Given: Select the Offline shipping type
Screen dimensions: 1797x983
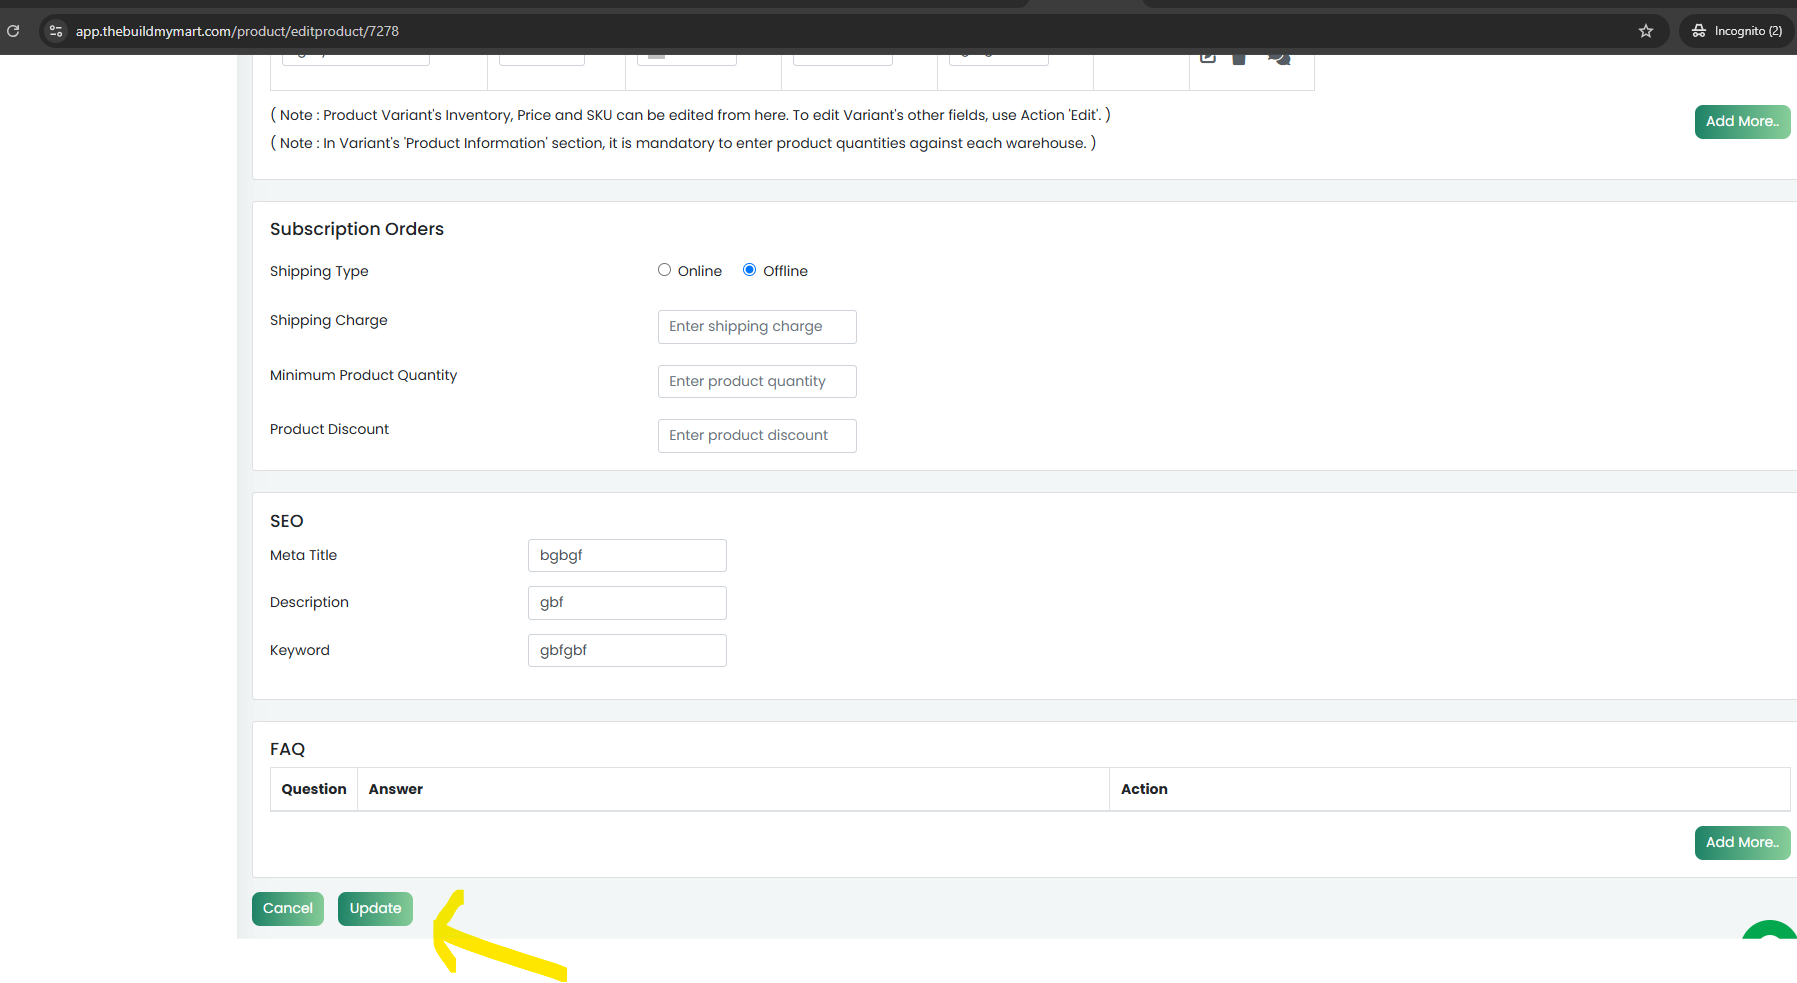Looking at the screenshot, I should tap(749, 270).
